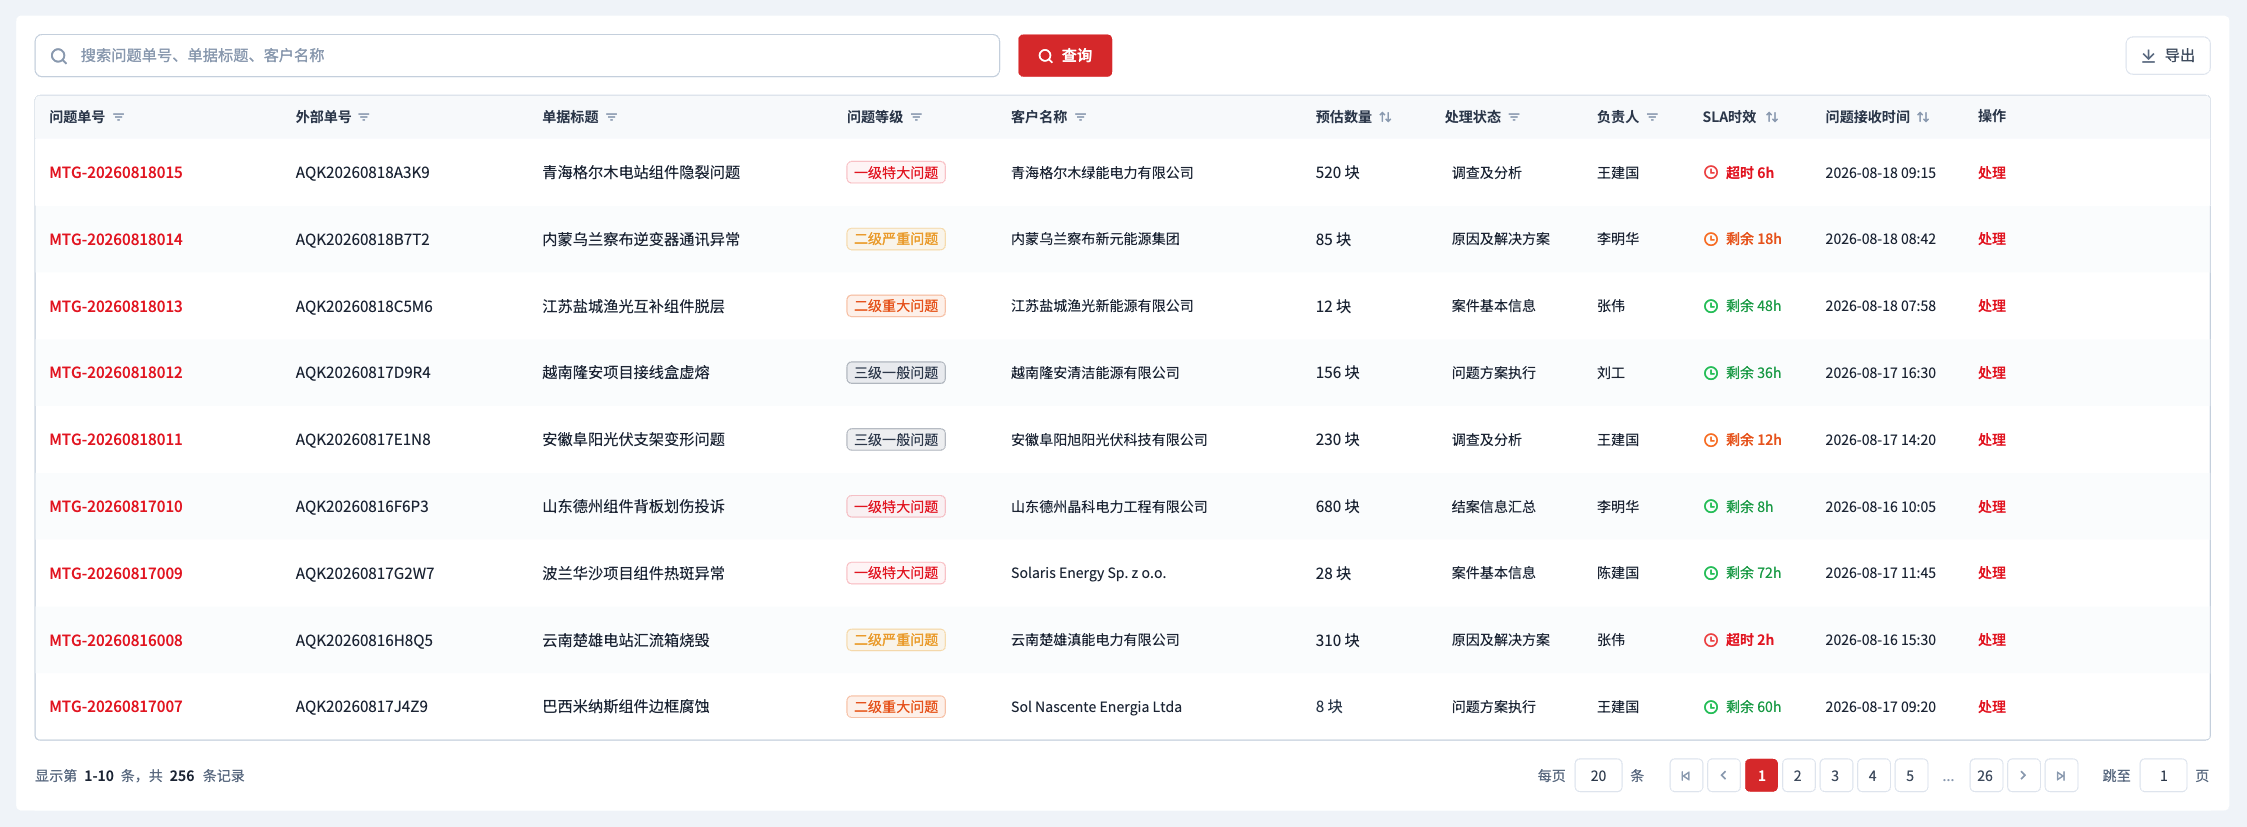This screenshot has height=827, width=2247.
Task: Go to the last page with the skip-forward icon
Action: (2061, 776)
